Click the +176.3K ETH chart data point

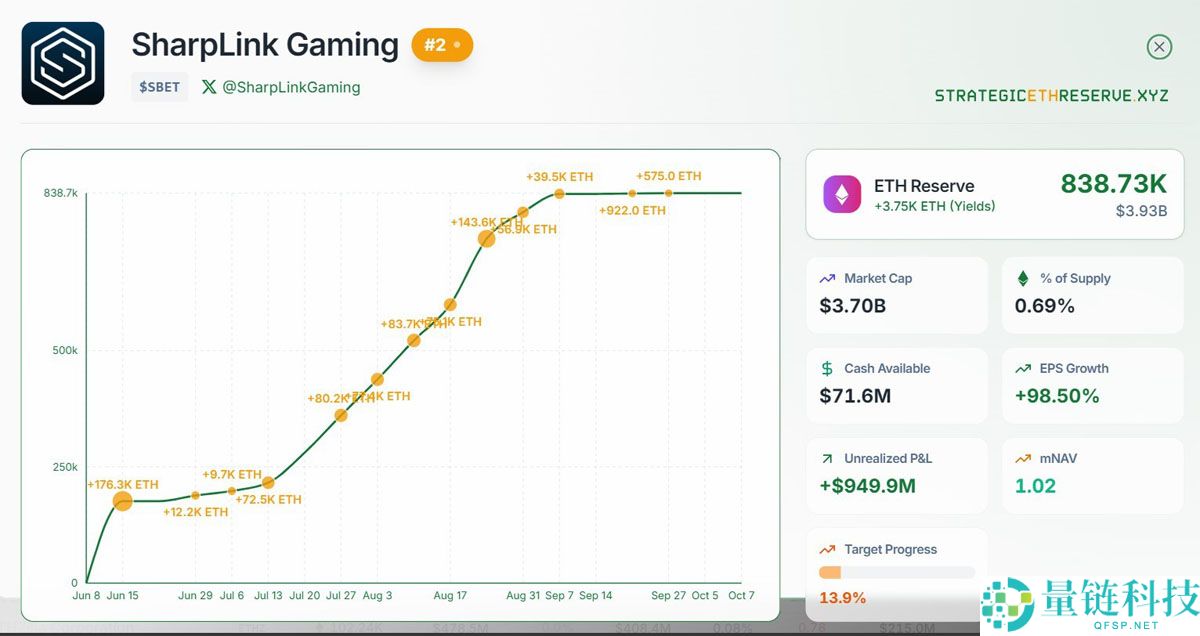(123, 501)
